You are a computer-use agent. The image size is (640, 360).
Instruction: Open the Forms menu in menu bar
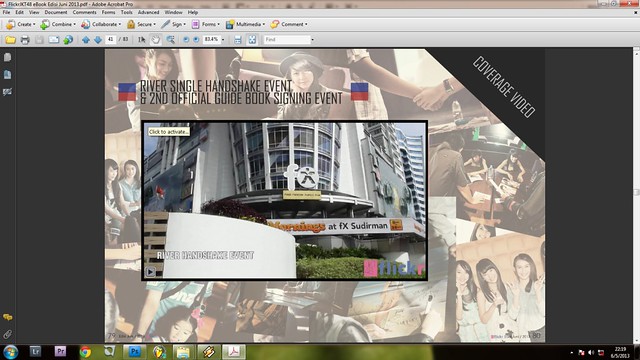(x=109, y=12)
